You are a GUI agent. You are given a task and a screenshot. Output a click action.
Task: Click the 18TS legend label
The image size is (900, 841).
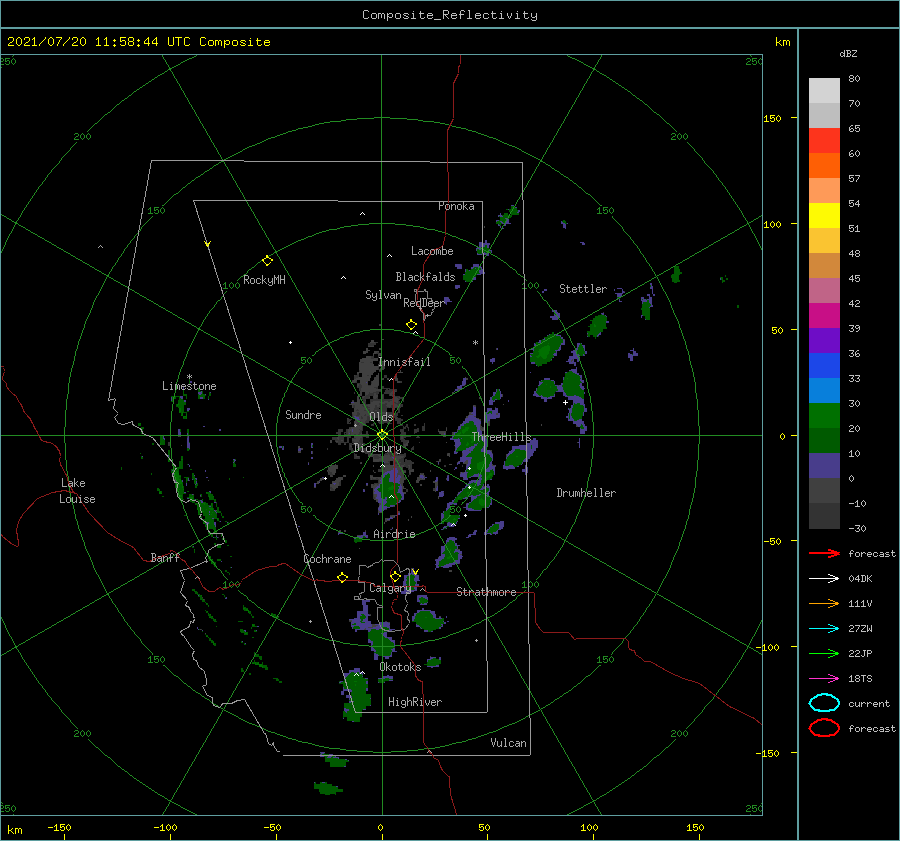[860, 679]
